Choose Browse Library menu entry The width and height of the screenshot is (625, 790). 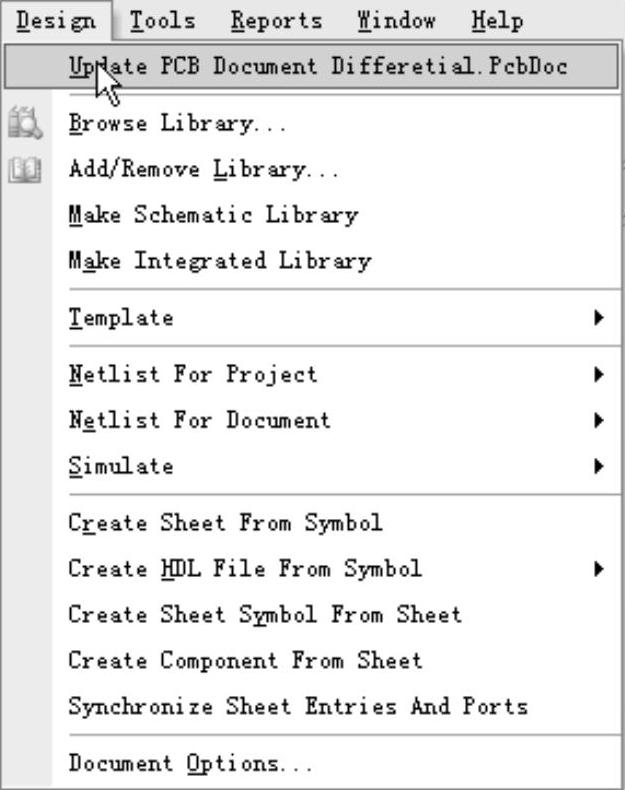click(177, 124)
